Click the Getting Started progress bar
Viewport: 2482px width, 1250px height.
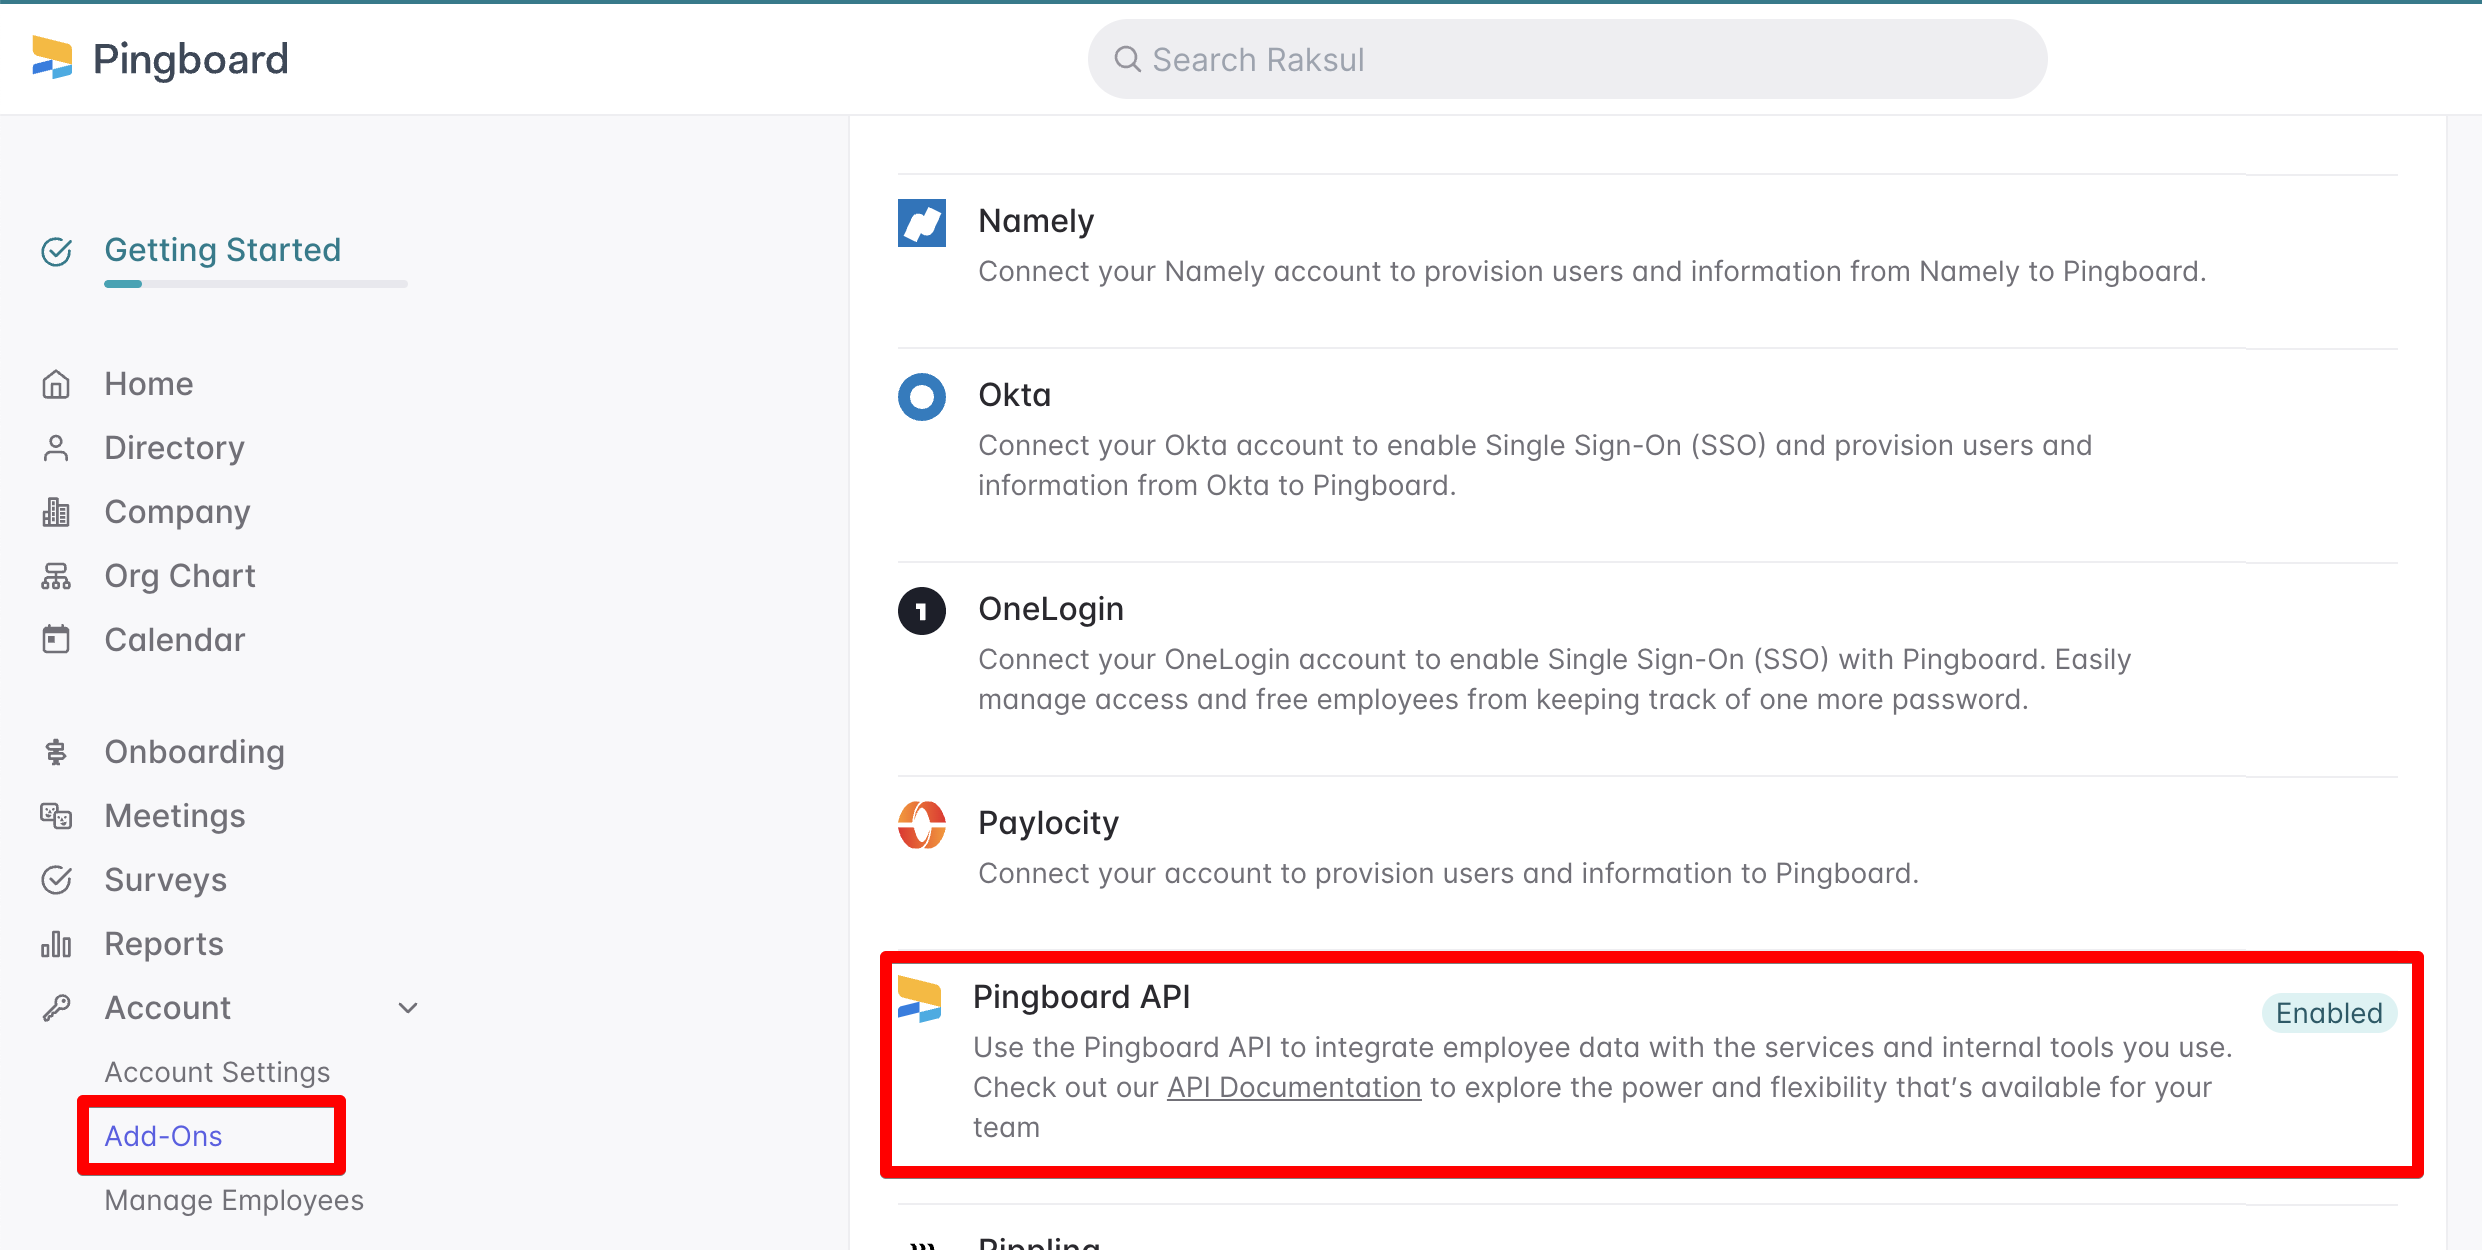click(x=255, y=284)
